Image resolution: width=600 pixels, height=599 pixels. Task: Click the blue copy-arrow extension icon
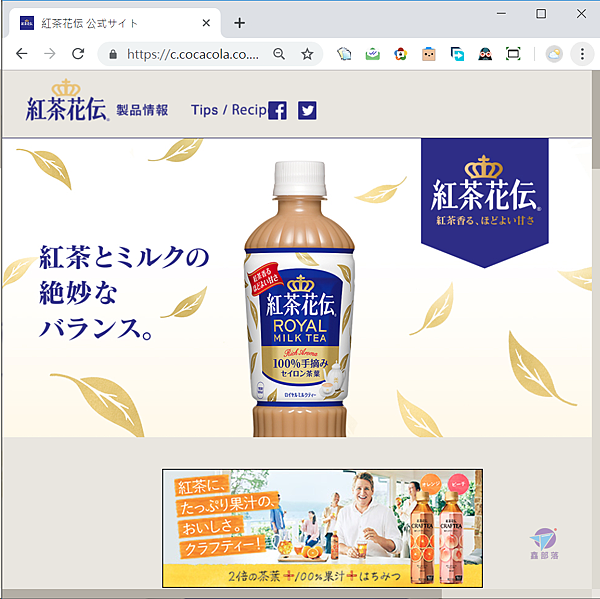(457, 54)
